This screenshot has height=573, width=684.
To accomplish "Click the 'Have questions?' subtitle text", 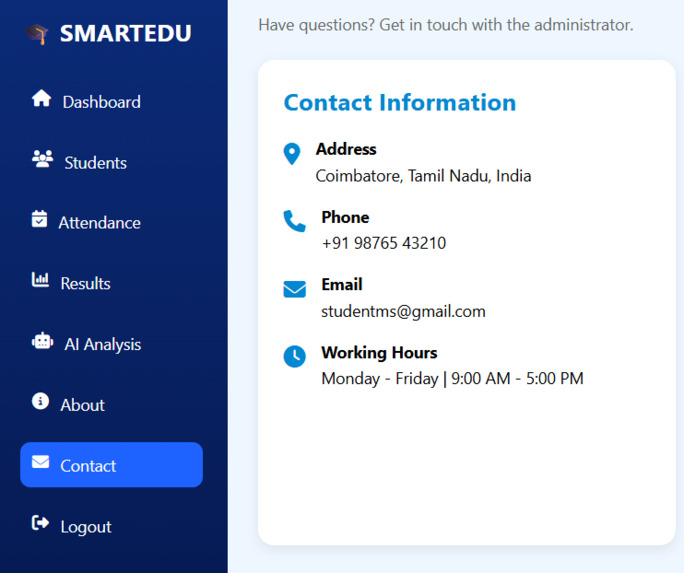I will (445, 25).
